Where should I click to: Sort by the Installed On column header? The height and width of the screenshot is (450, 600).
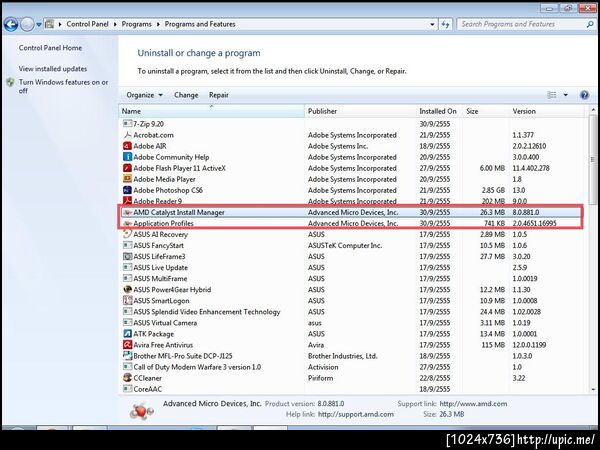pos(439,111)
